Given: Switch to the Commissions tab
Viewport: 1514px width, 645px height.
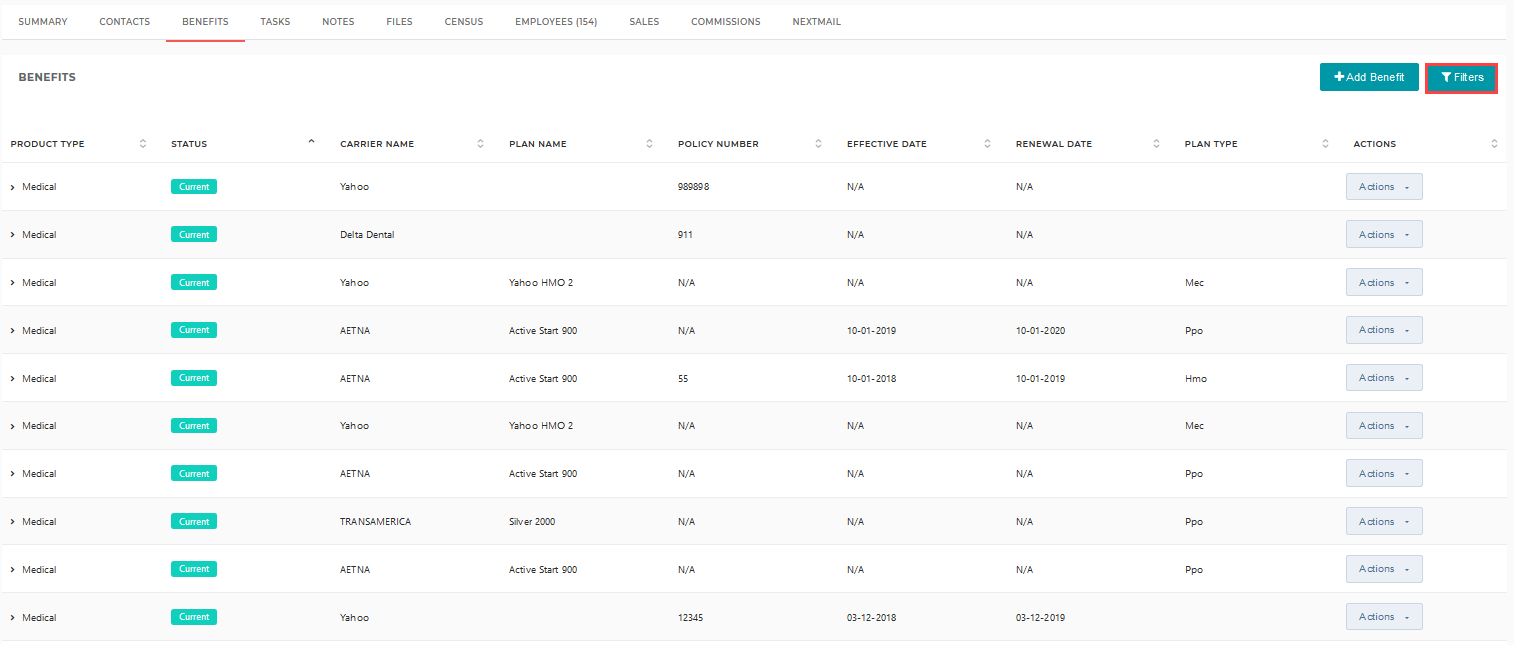Looking at the screenshot, I should (726, 22).
